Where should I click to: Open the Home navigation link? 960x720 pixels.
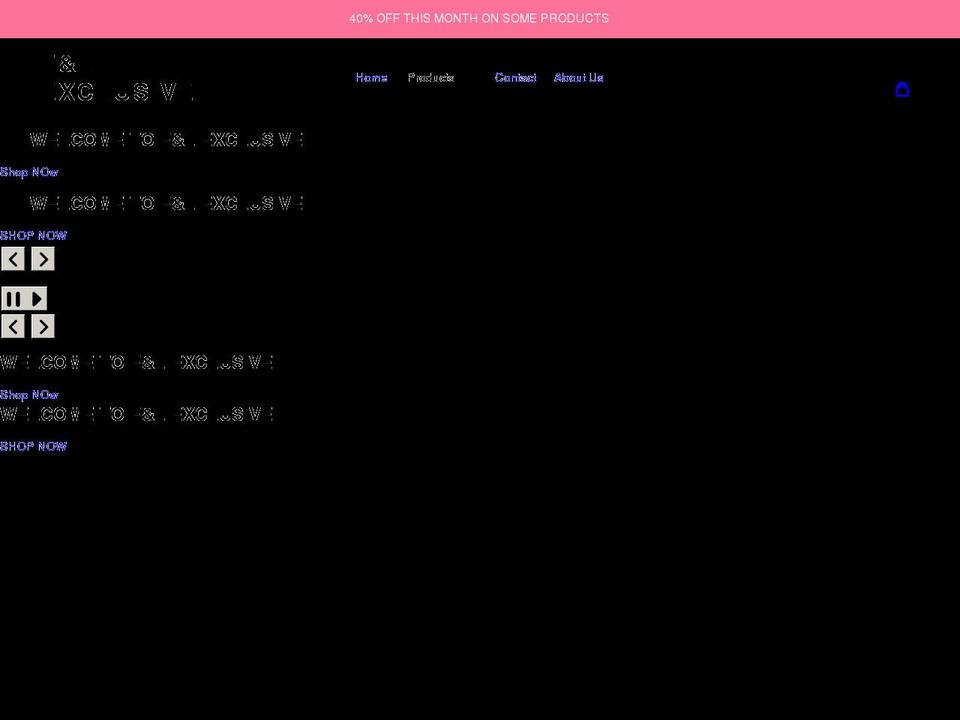pyautogui.click(x=372, y=78)
